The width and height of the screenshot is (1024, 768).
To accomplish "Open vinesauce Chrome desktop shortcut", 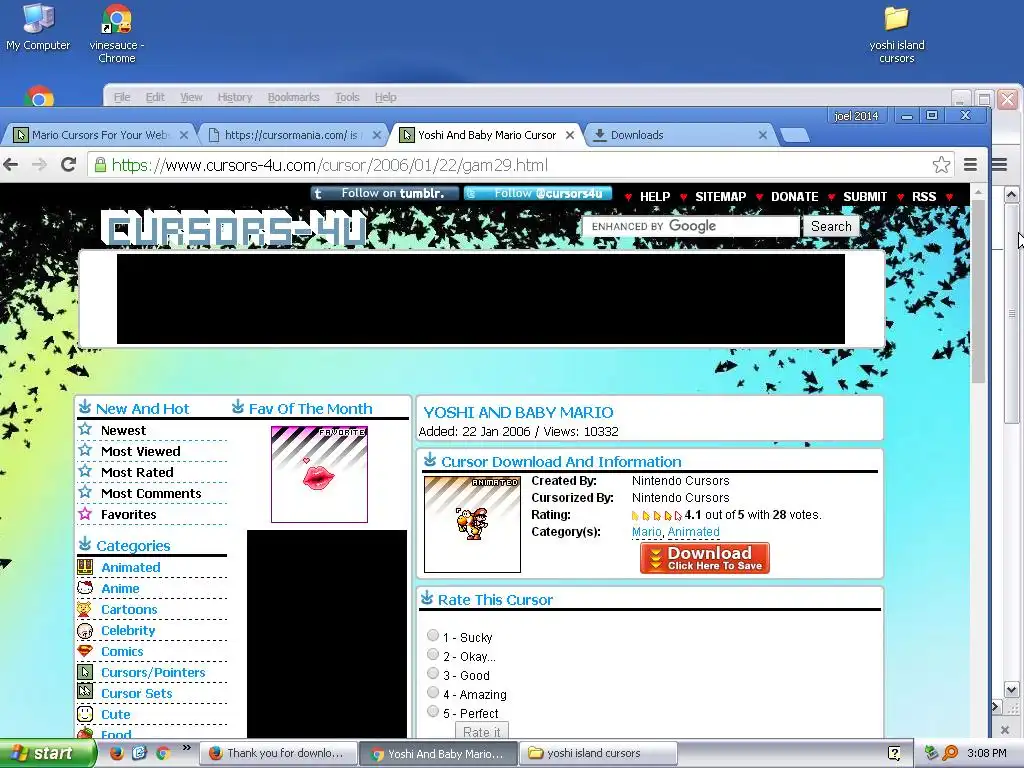I will coord(117,33).
